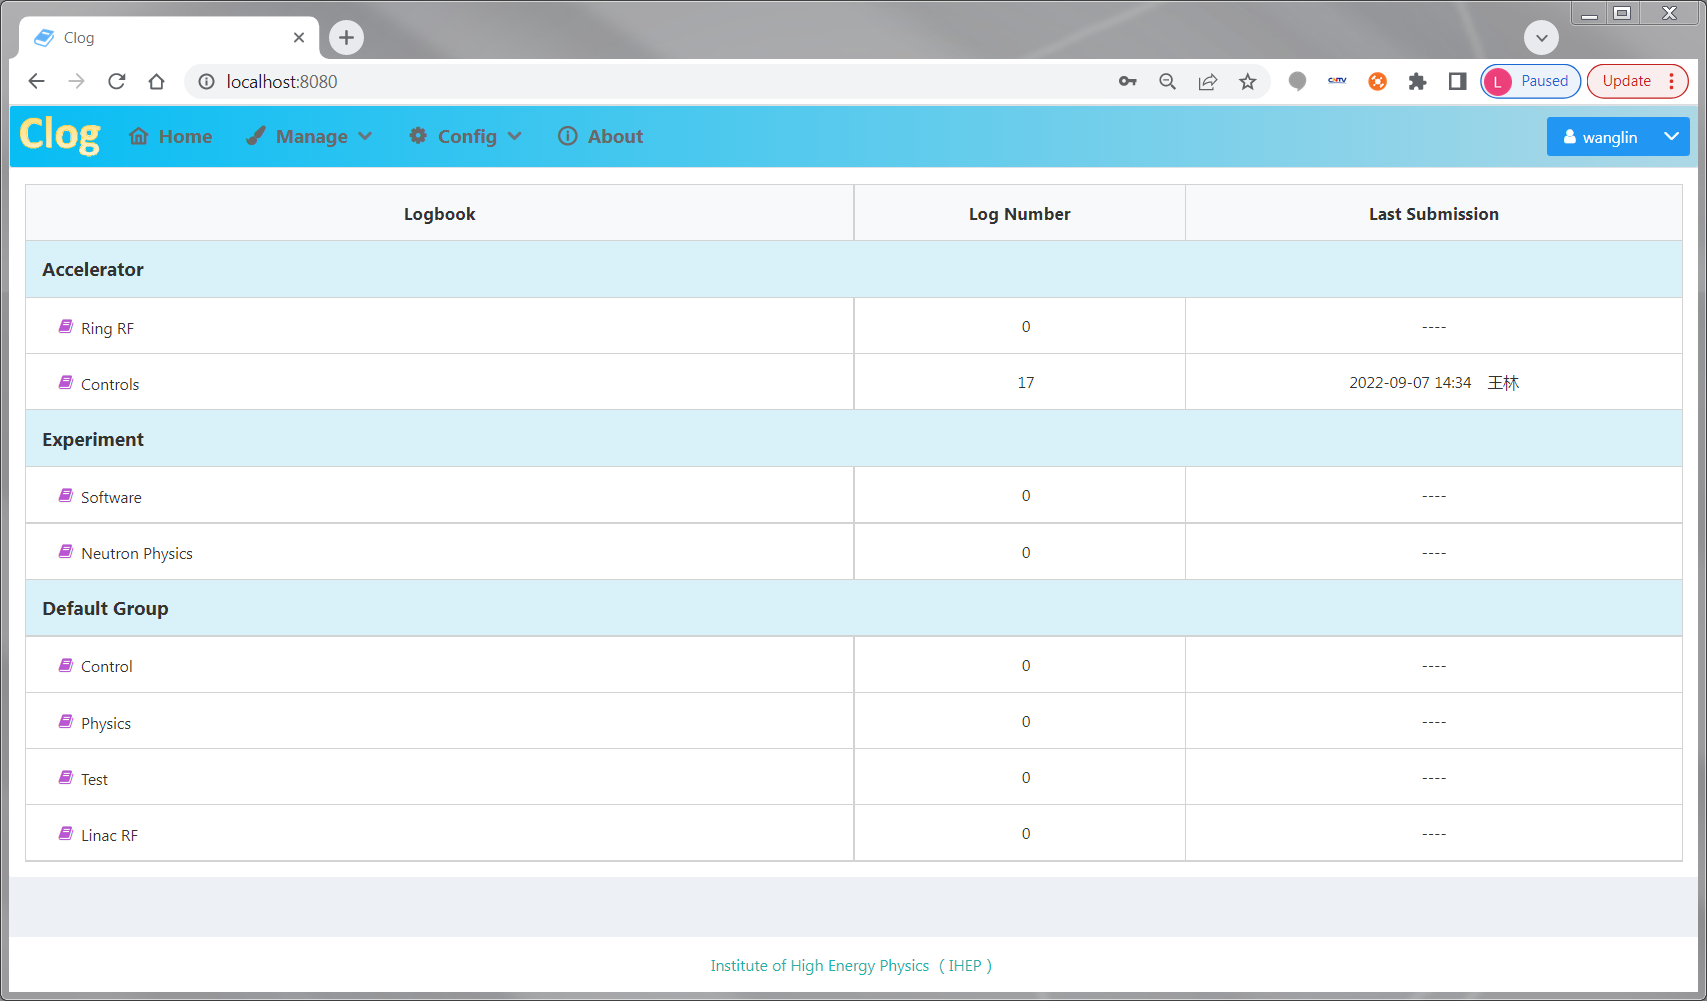
Task: Click the zoom magnifier icon in address bar
Action: (1167, 81)
